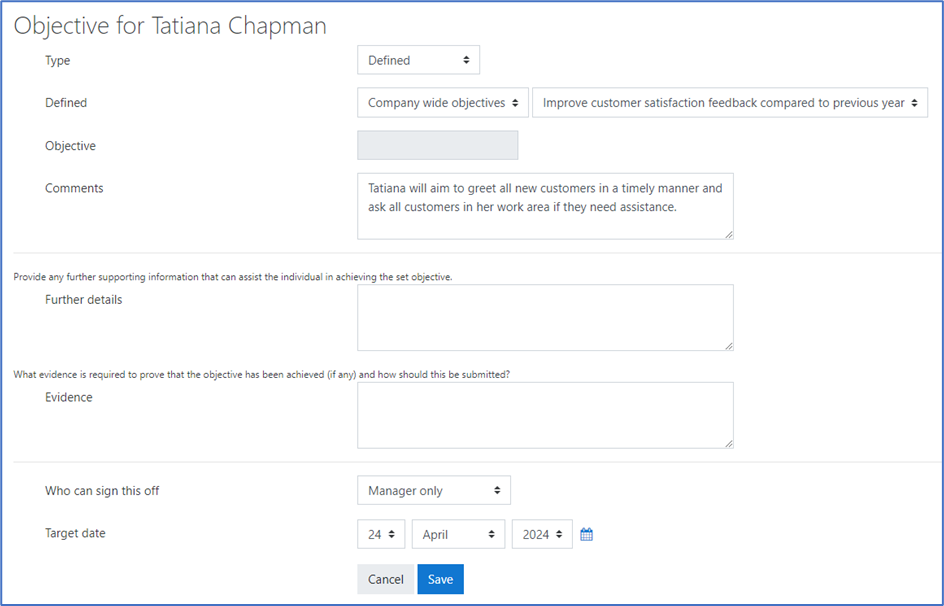Image resolution: width=944 pixels, height=606 pixels.
Task: Click the Type field label
Action: point(57,60)
